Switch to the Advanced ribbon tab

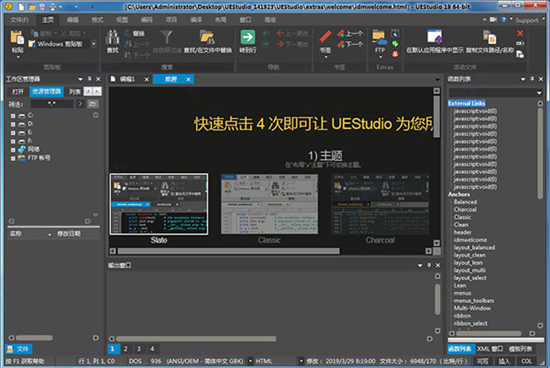[x=270, y=20]
